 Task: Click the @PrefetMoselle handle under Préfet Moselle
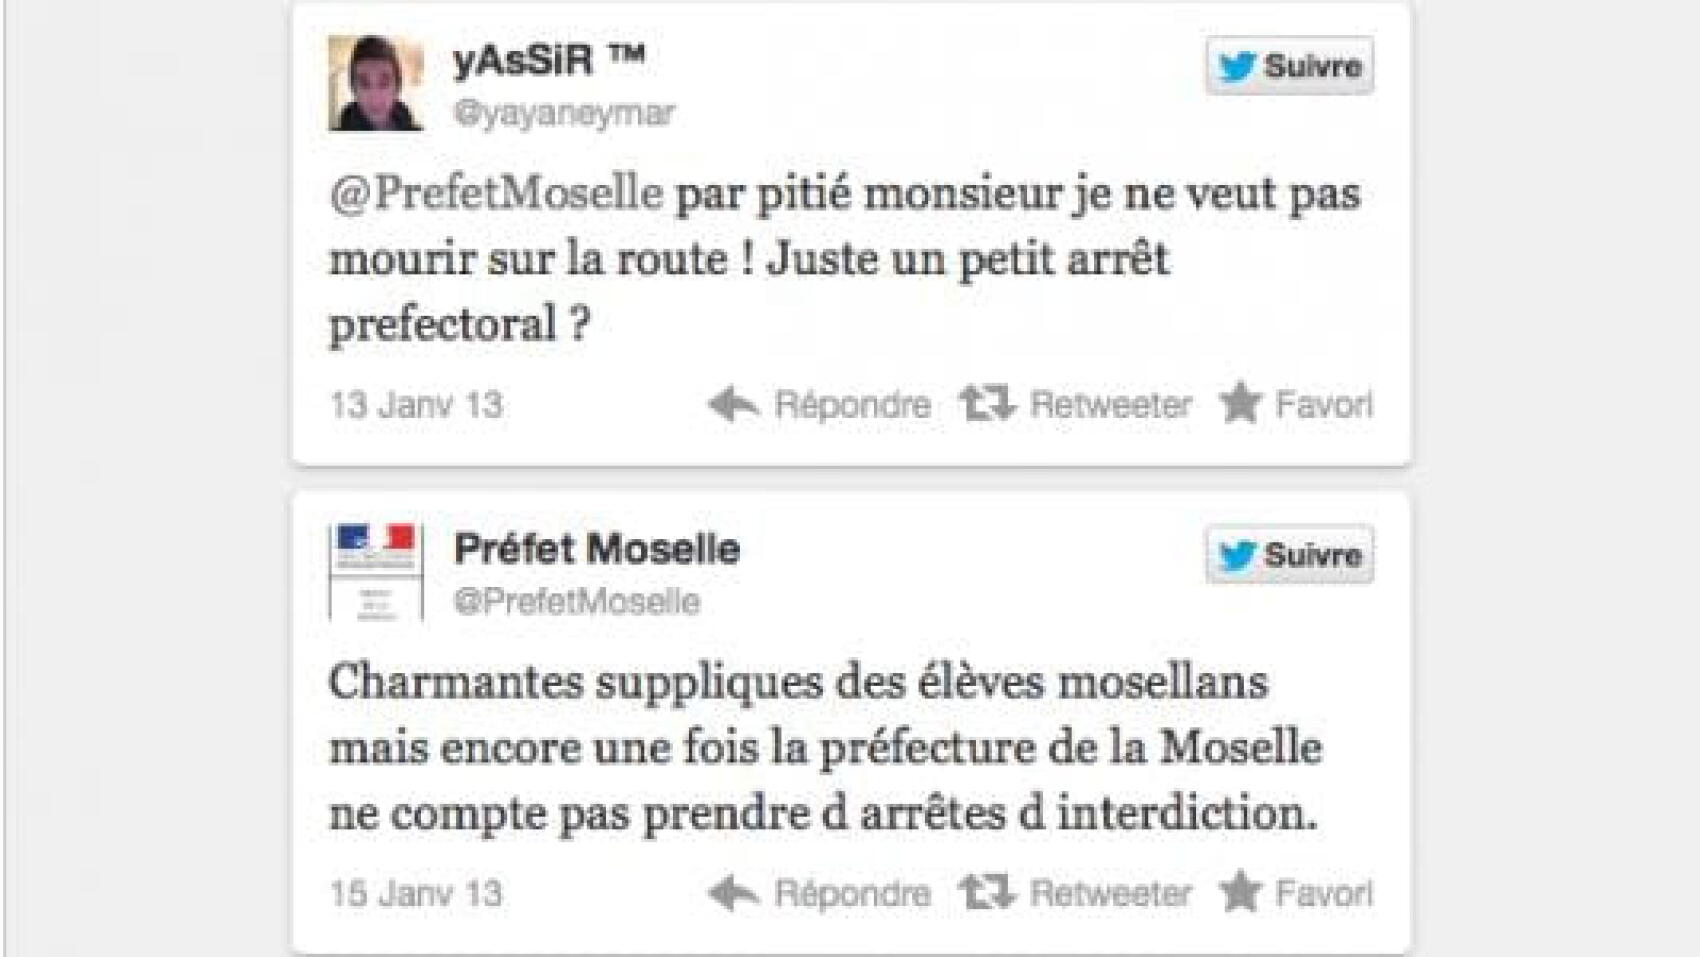click(x=577, y=602)
